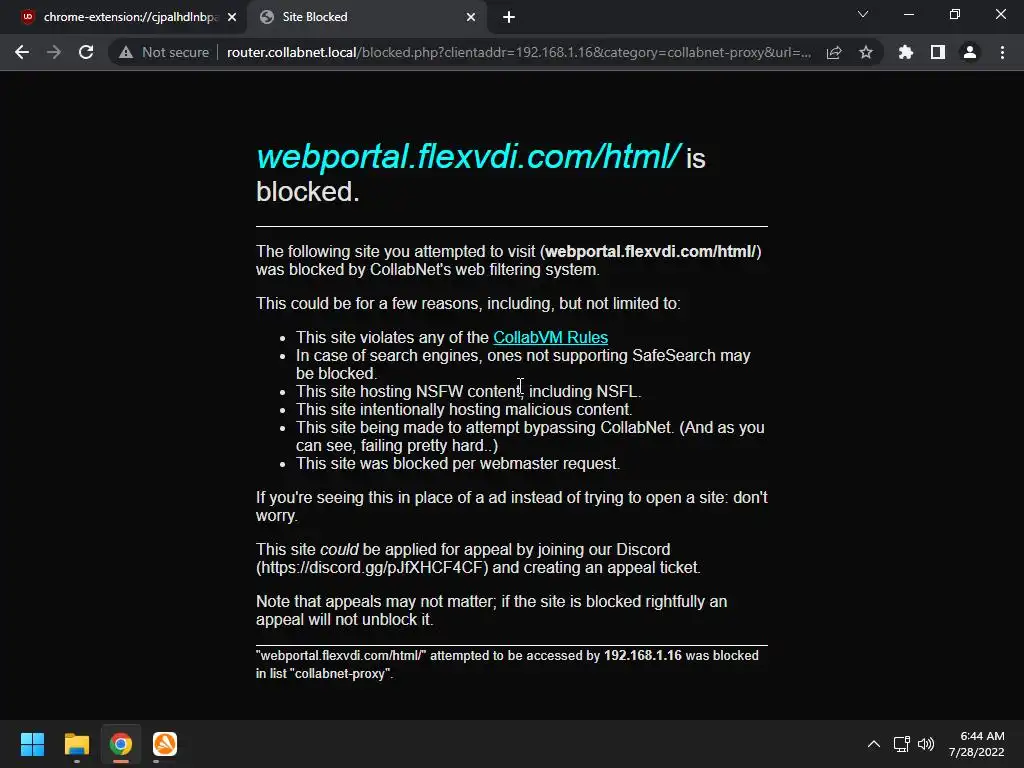Open the Extensions puzzle icon
The width and height of the screenshot is (1024, 768).
point(906,52)
